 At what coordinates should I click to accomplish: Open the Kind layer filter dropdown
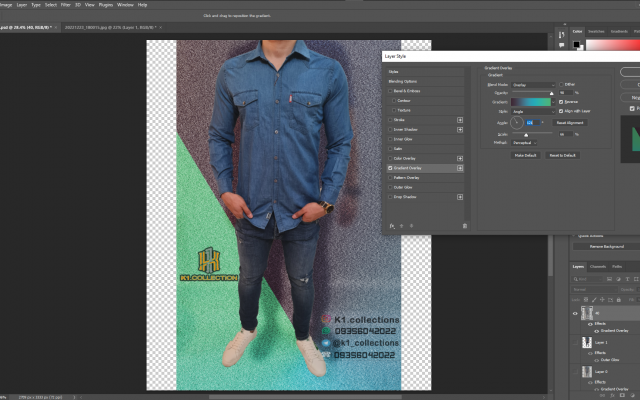(587, 279)
